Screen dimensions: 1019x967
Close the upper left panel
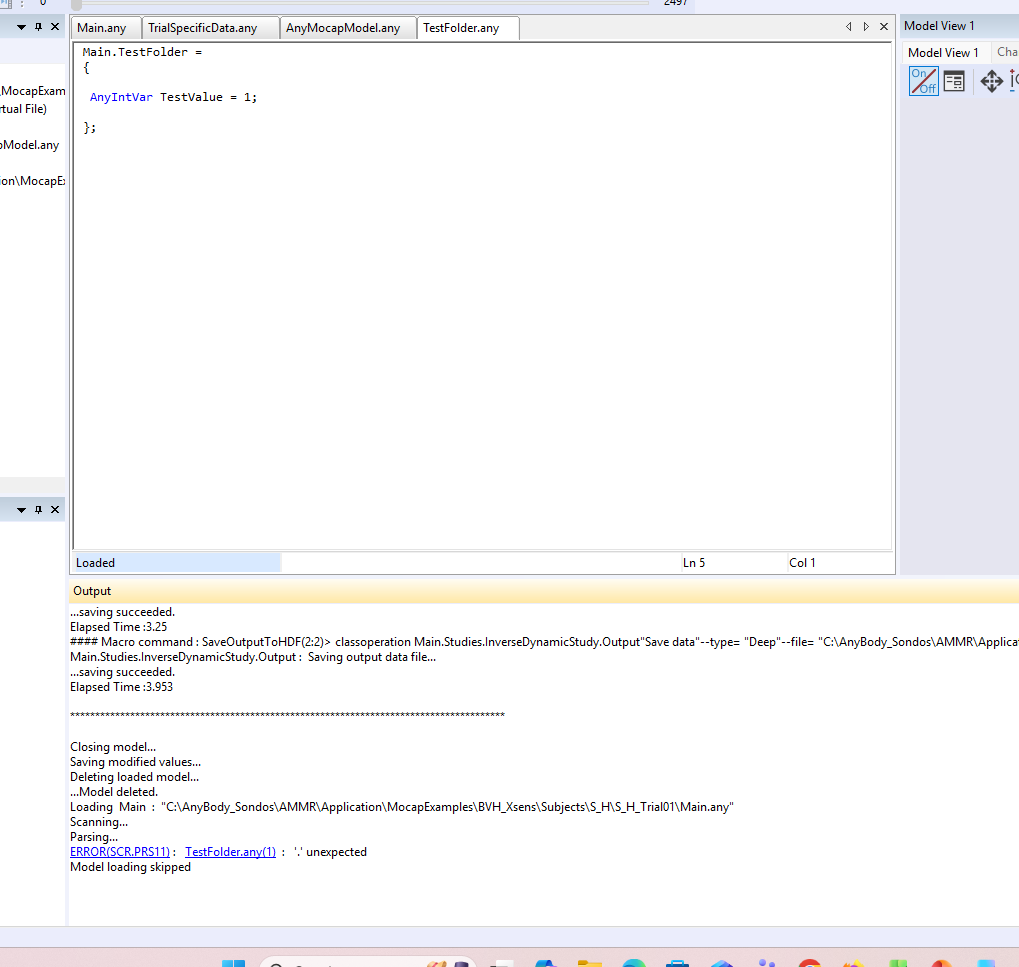pos(55,27)
